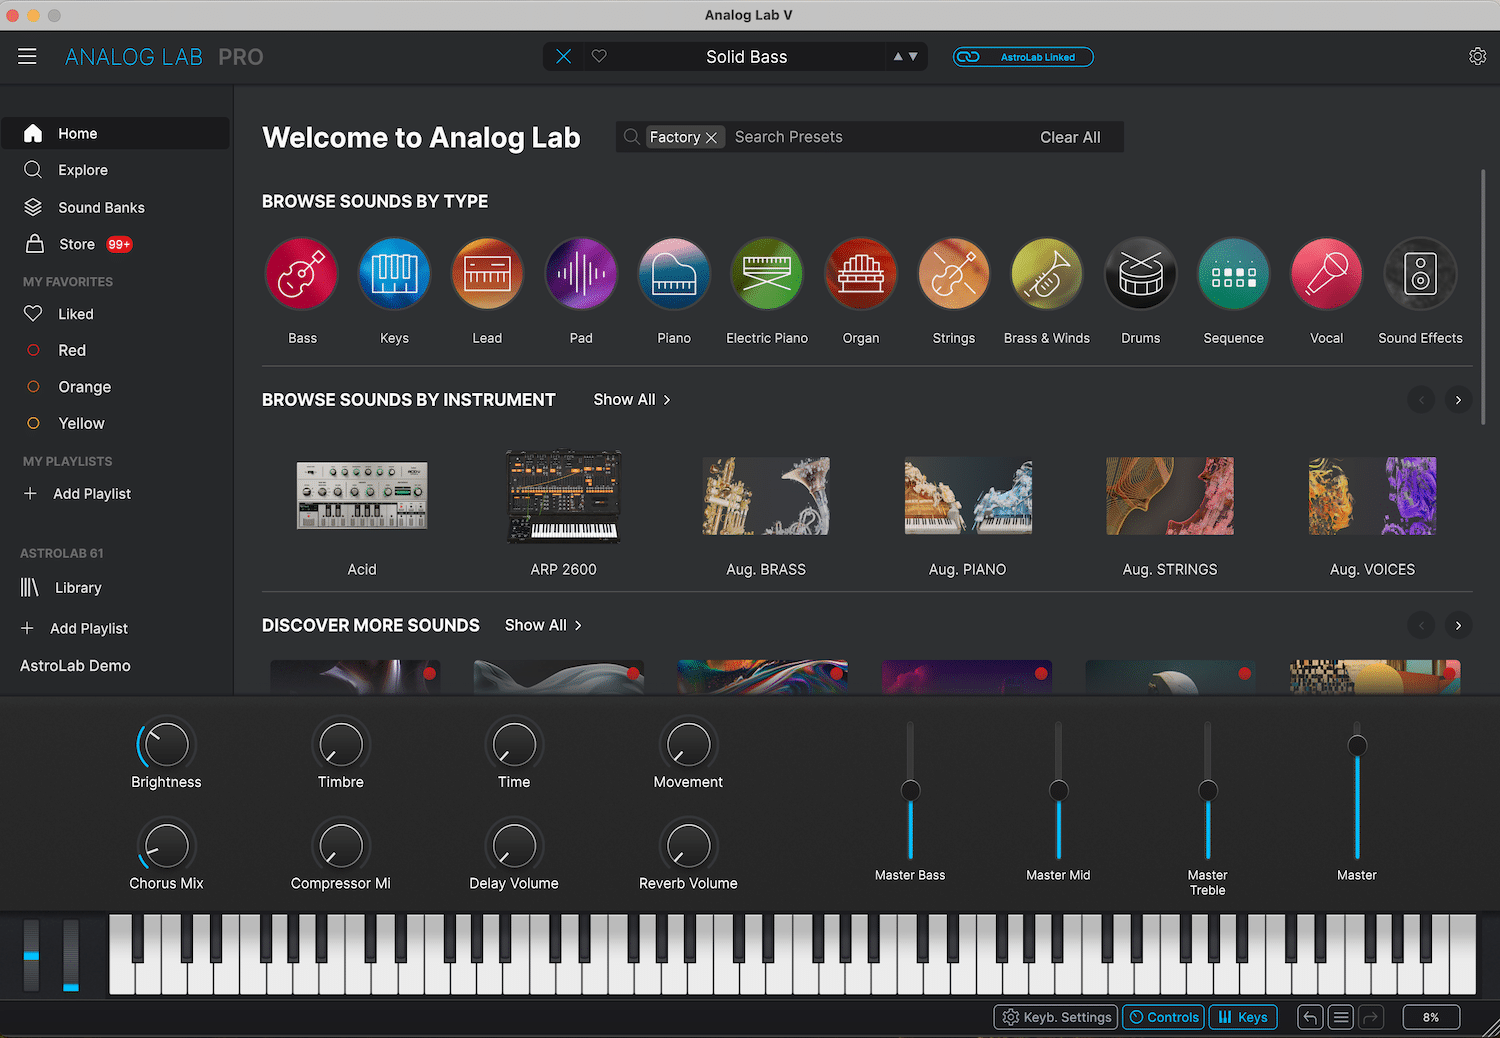1500x1038 pixels.
Task: Open Brass & Winds type icon
Action: [1047, 274]
